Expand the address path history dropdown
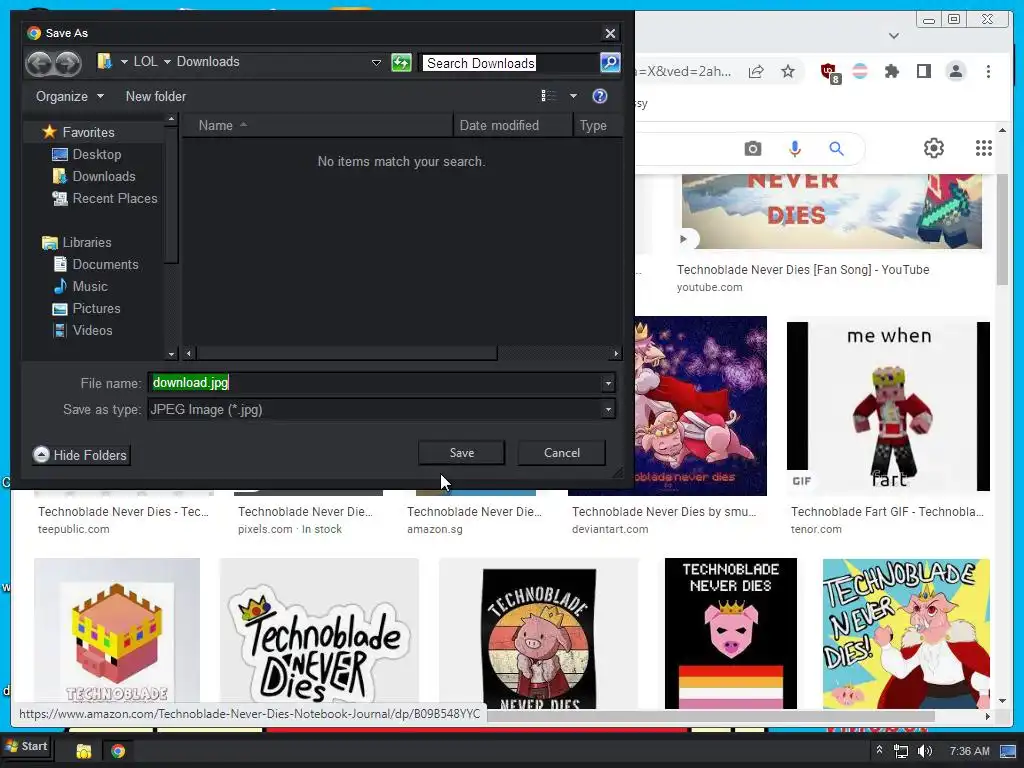The width and height of the screenshot is (1024, 768). [376, 63]
